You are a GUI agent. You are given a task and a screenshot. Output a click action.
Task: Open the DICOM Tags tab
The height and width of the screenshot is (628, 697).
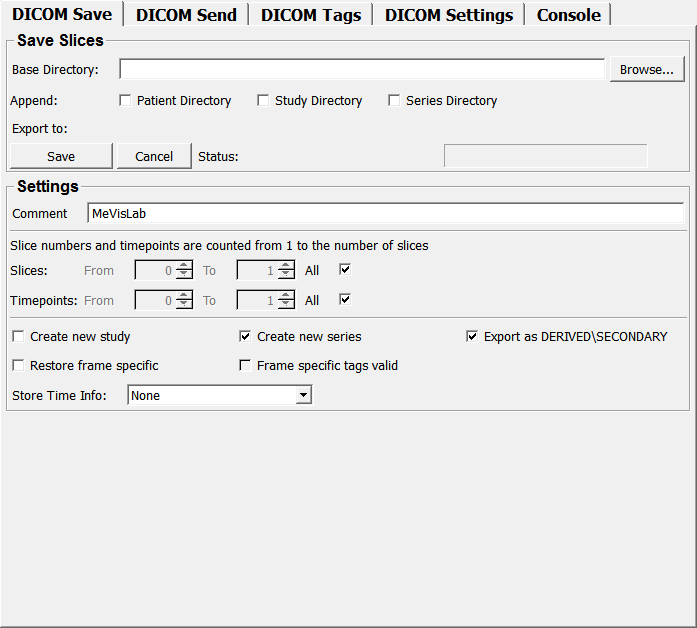pyautogui.click(x=311, y=15)
